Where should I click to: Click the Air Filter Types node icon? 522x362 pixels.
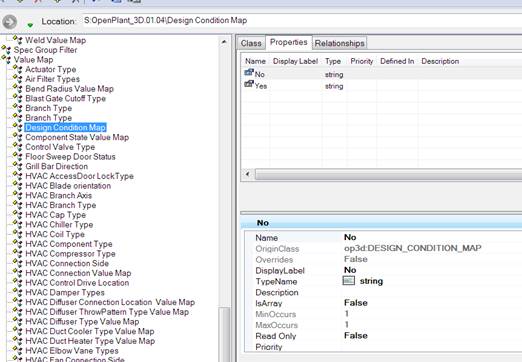(x=18, y=78)
